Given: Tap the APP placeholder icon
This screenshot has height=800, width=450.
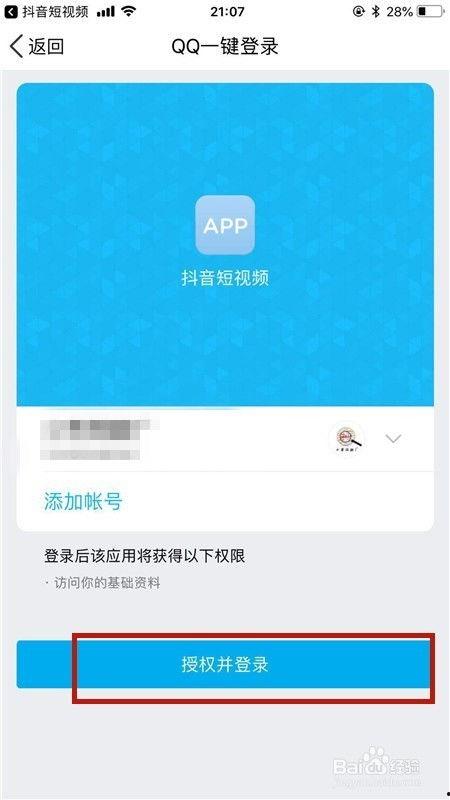Looking at the screenshot, I should tap(225, 225).
